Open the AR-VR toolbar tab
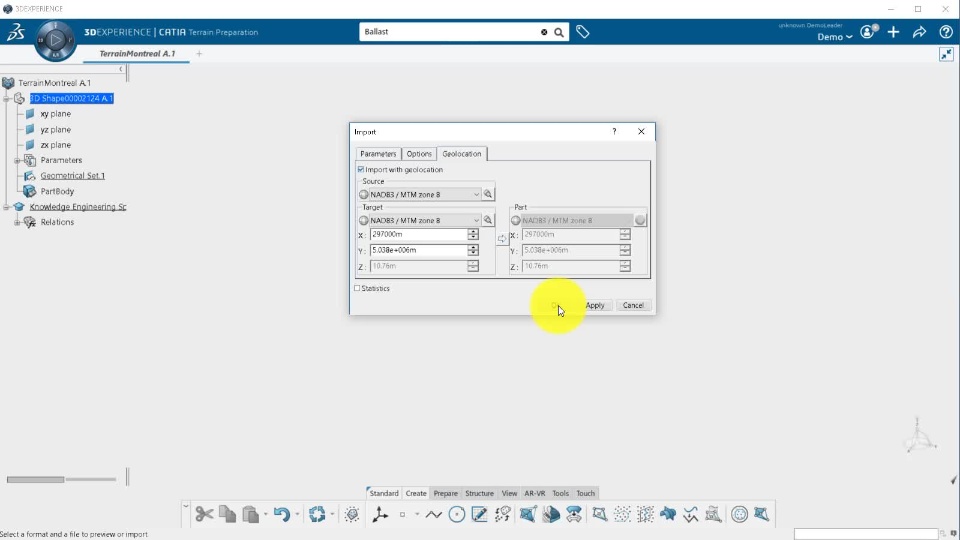 (x=534, y=493)
